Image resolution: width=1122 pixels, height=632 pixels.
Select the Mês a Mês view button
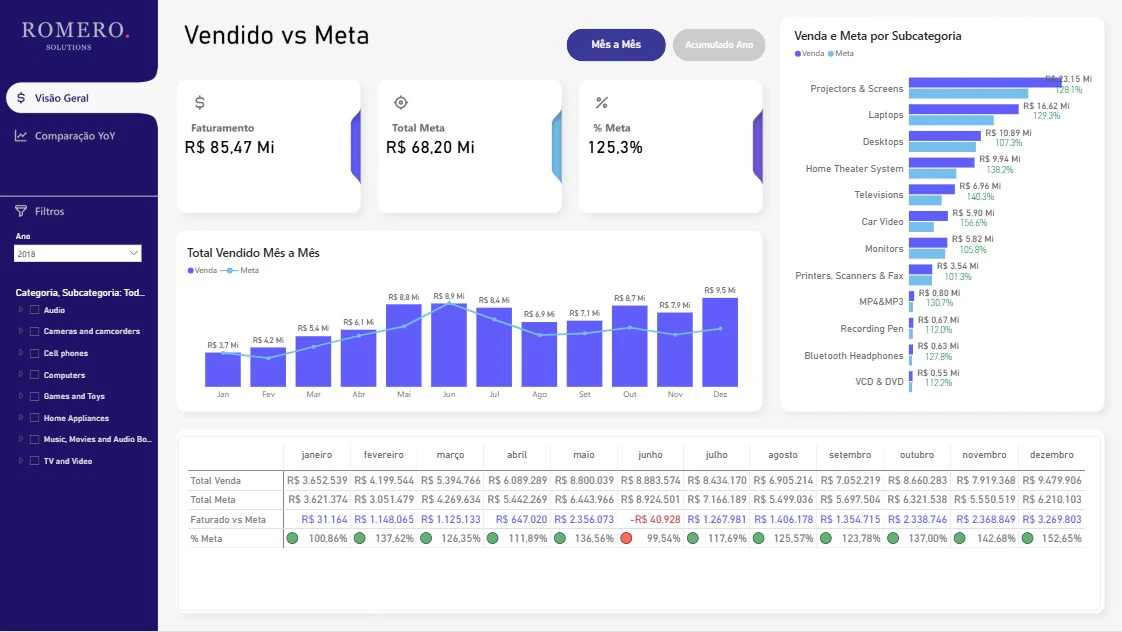point(616,44)
